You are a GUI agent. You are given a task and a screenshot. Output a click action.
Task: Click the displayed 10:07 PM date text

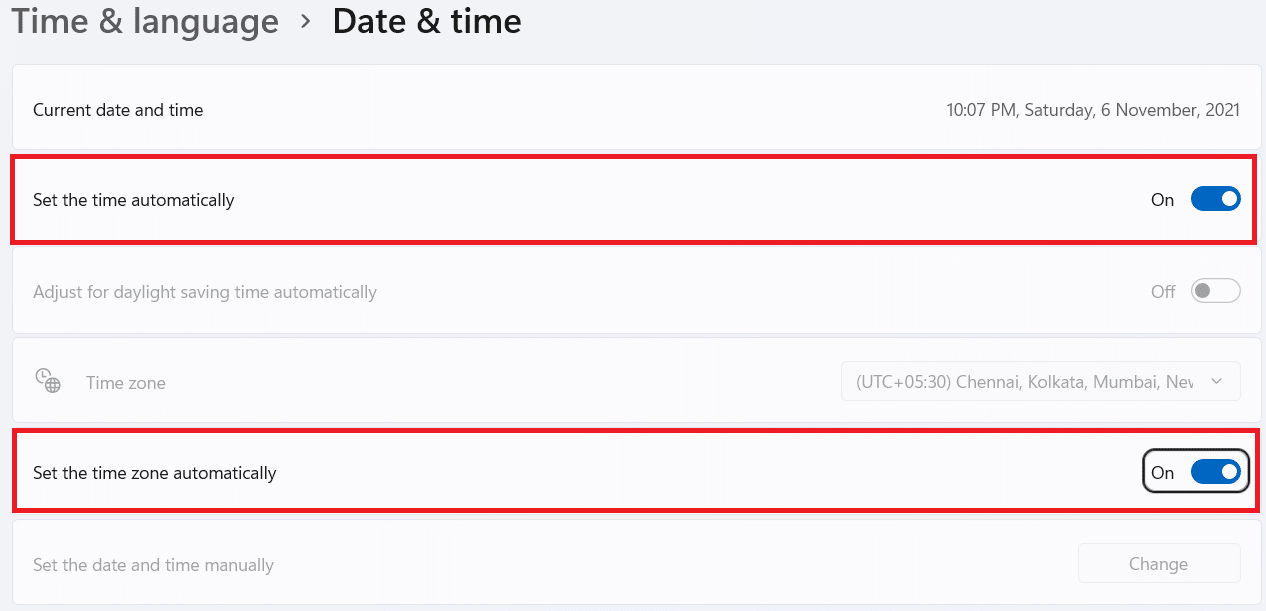tap(1092, 110)
